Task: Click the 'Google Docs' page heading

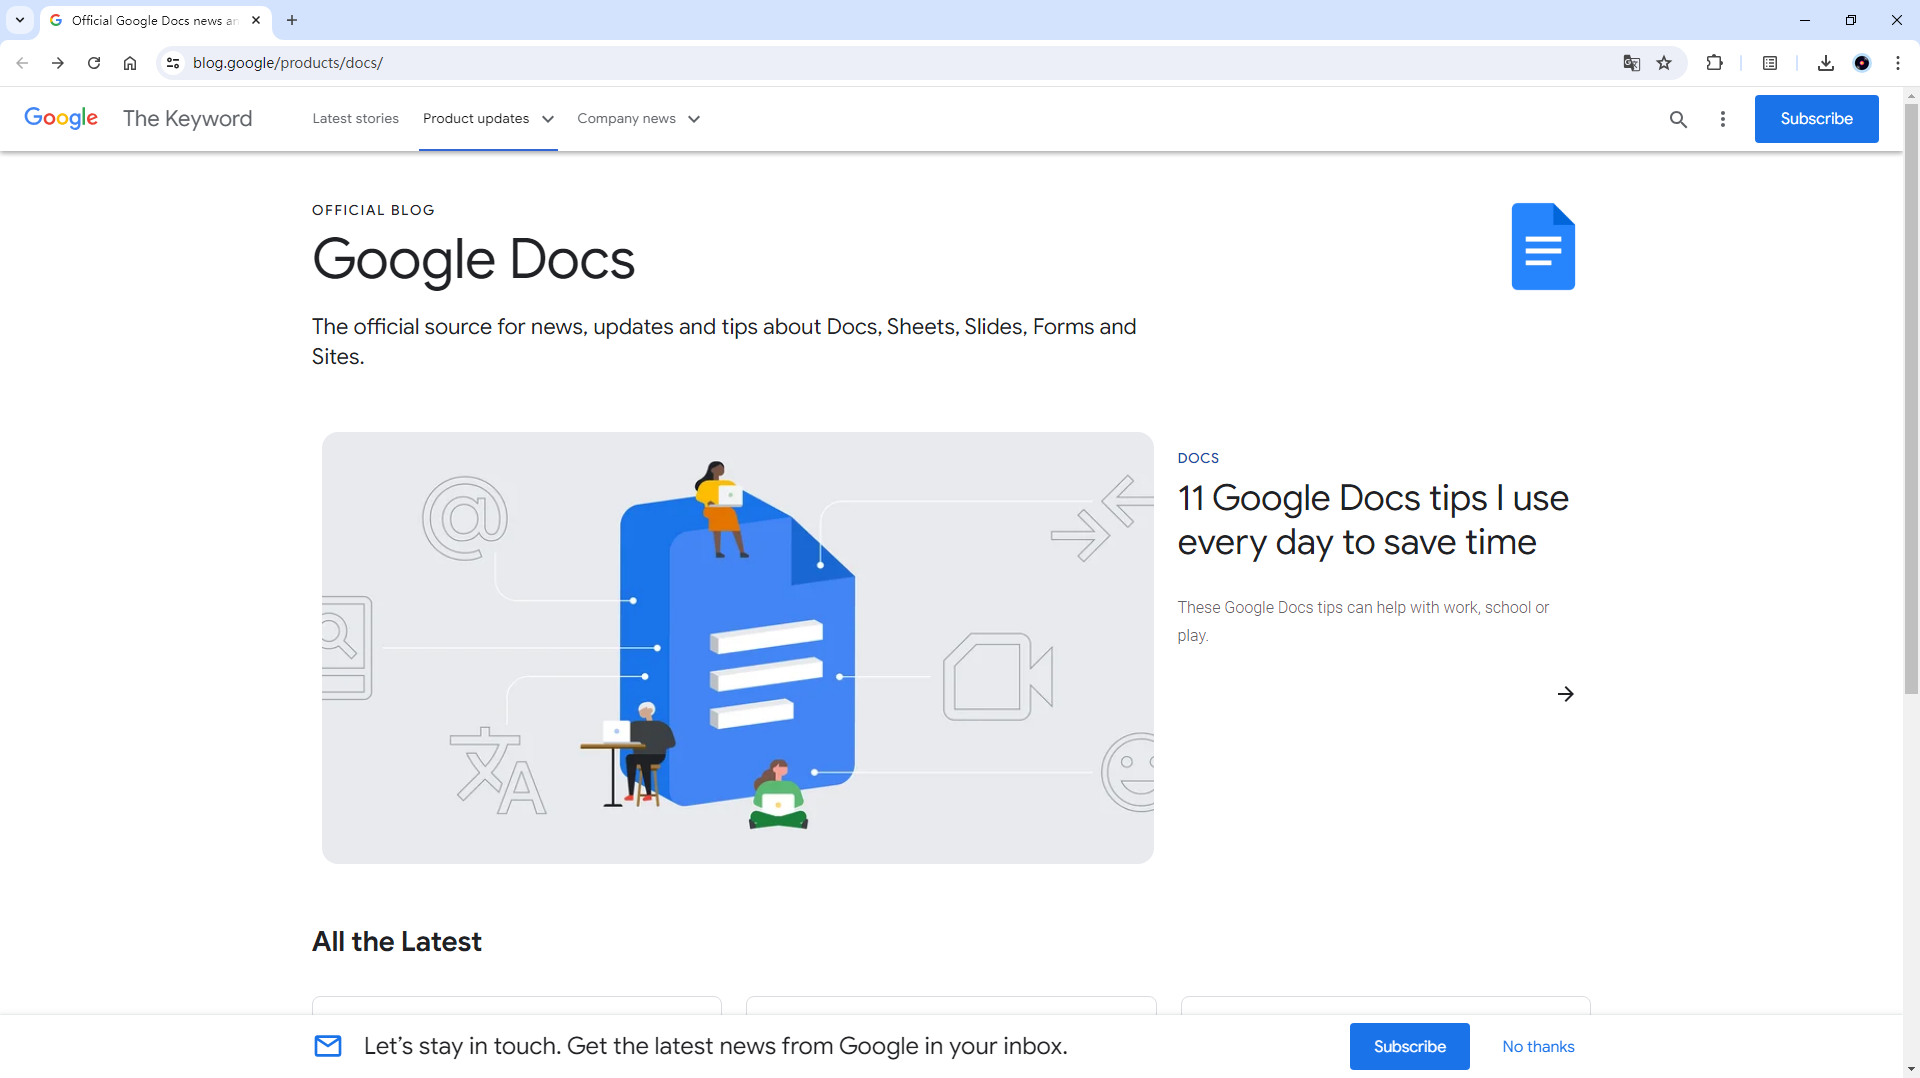Action: 473,260
